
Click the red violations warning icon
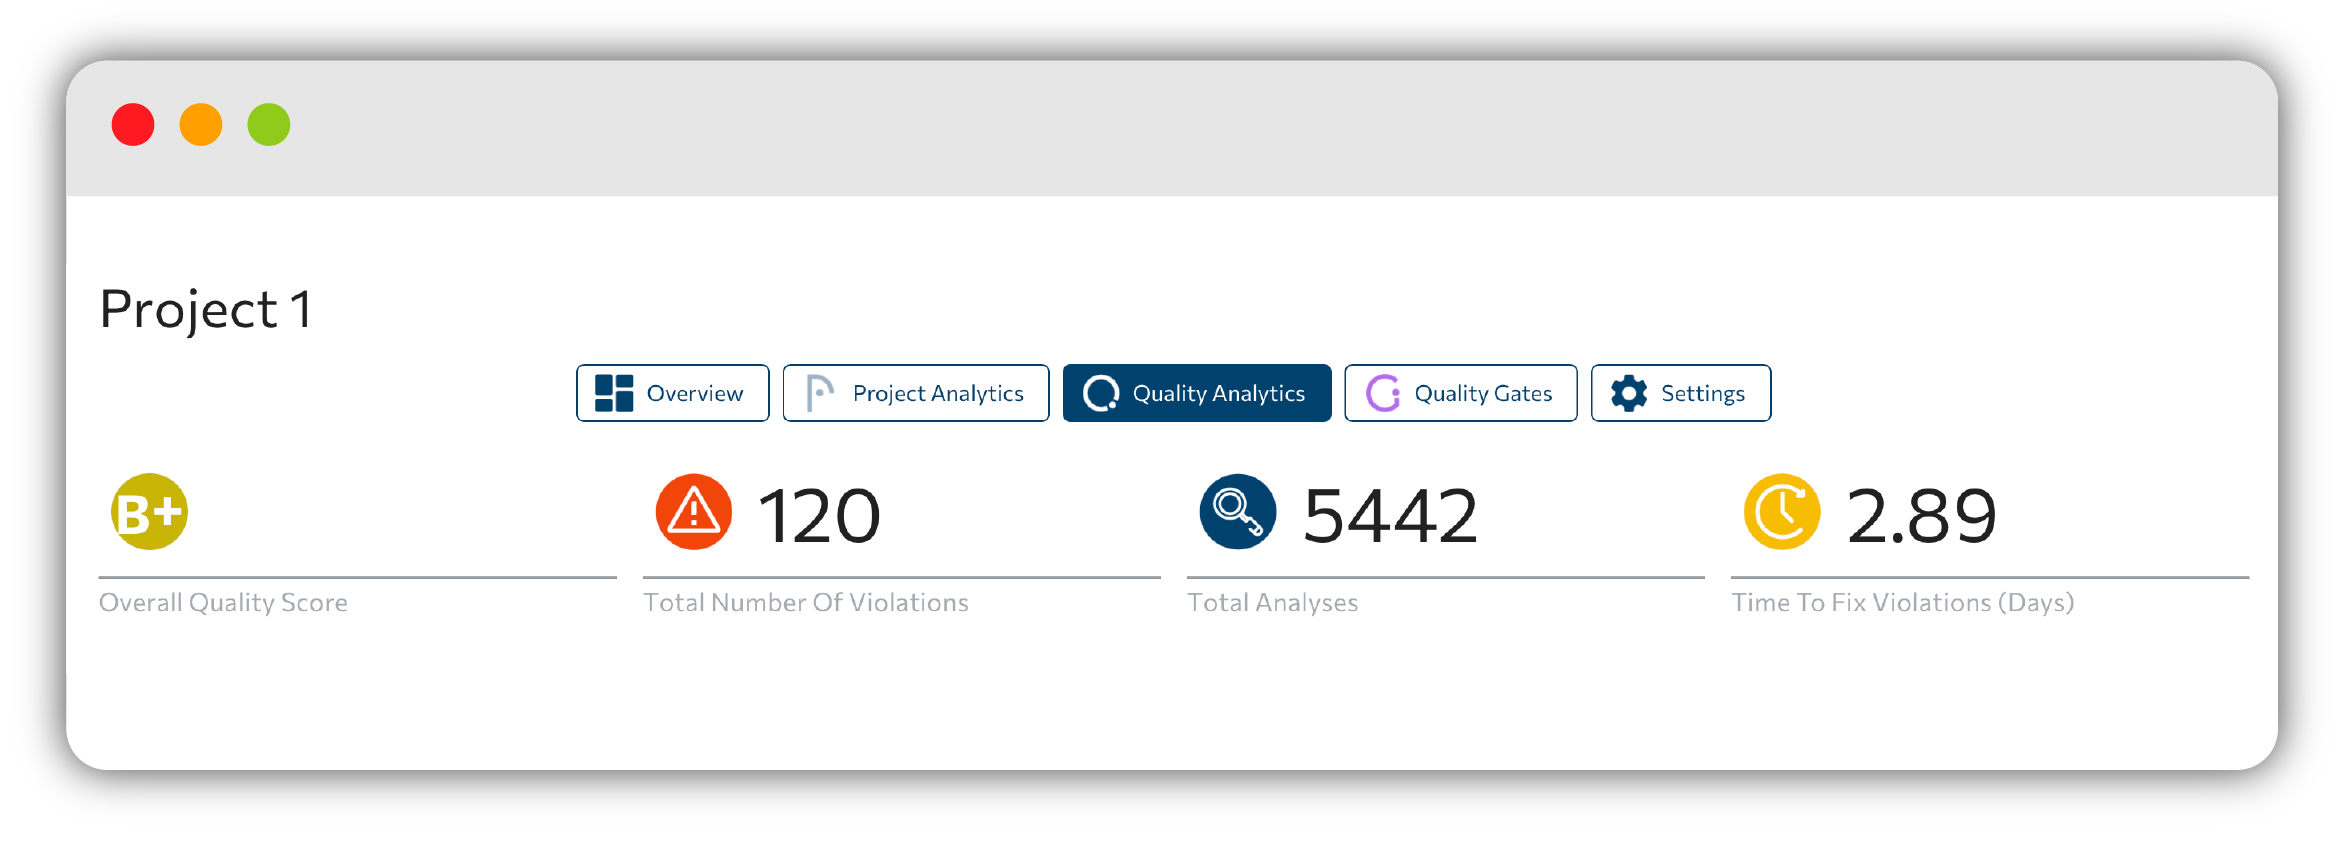tap(694, 512)
